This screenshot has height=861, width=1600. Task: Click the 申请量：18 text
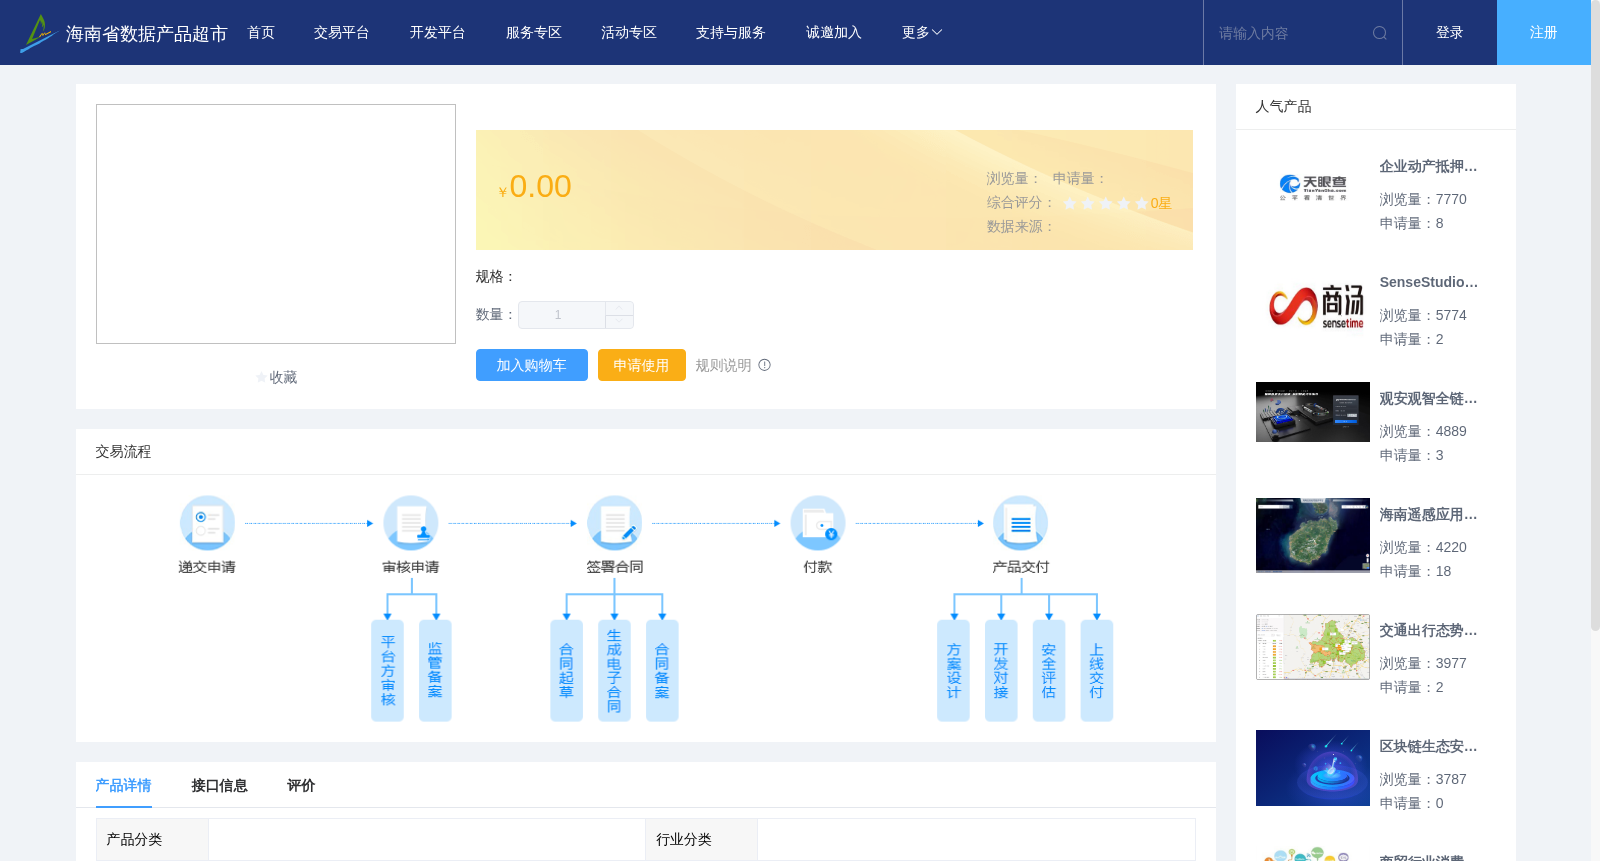click(1415, 571)
